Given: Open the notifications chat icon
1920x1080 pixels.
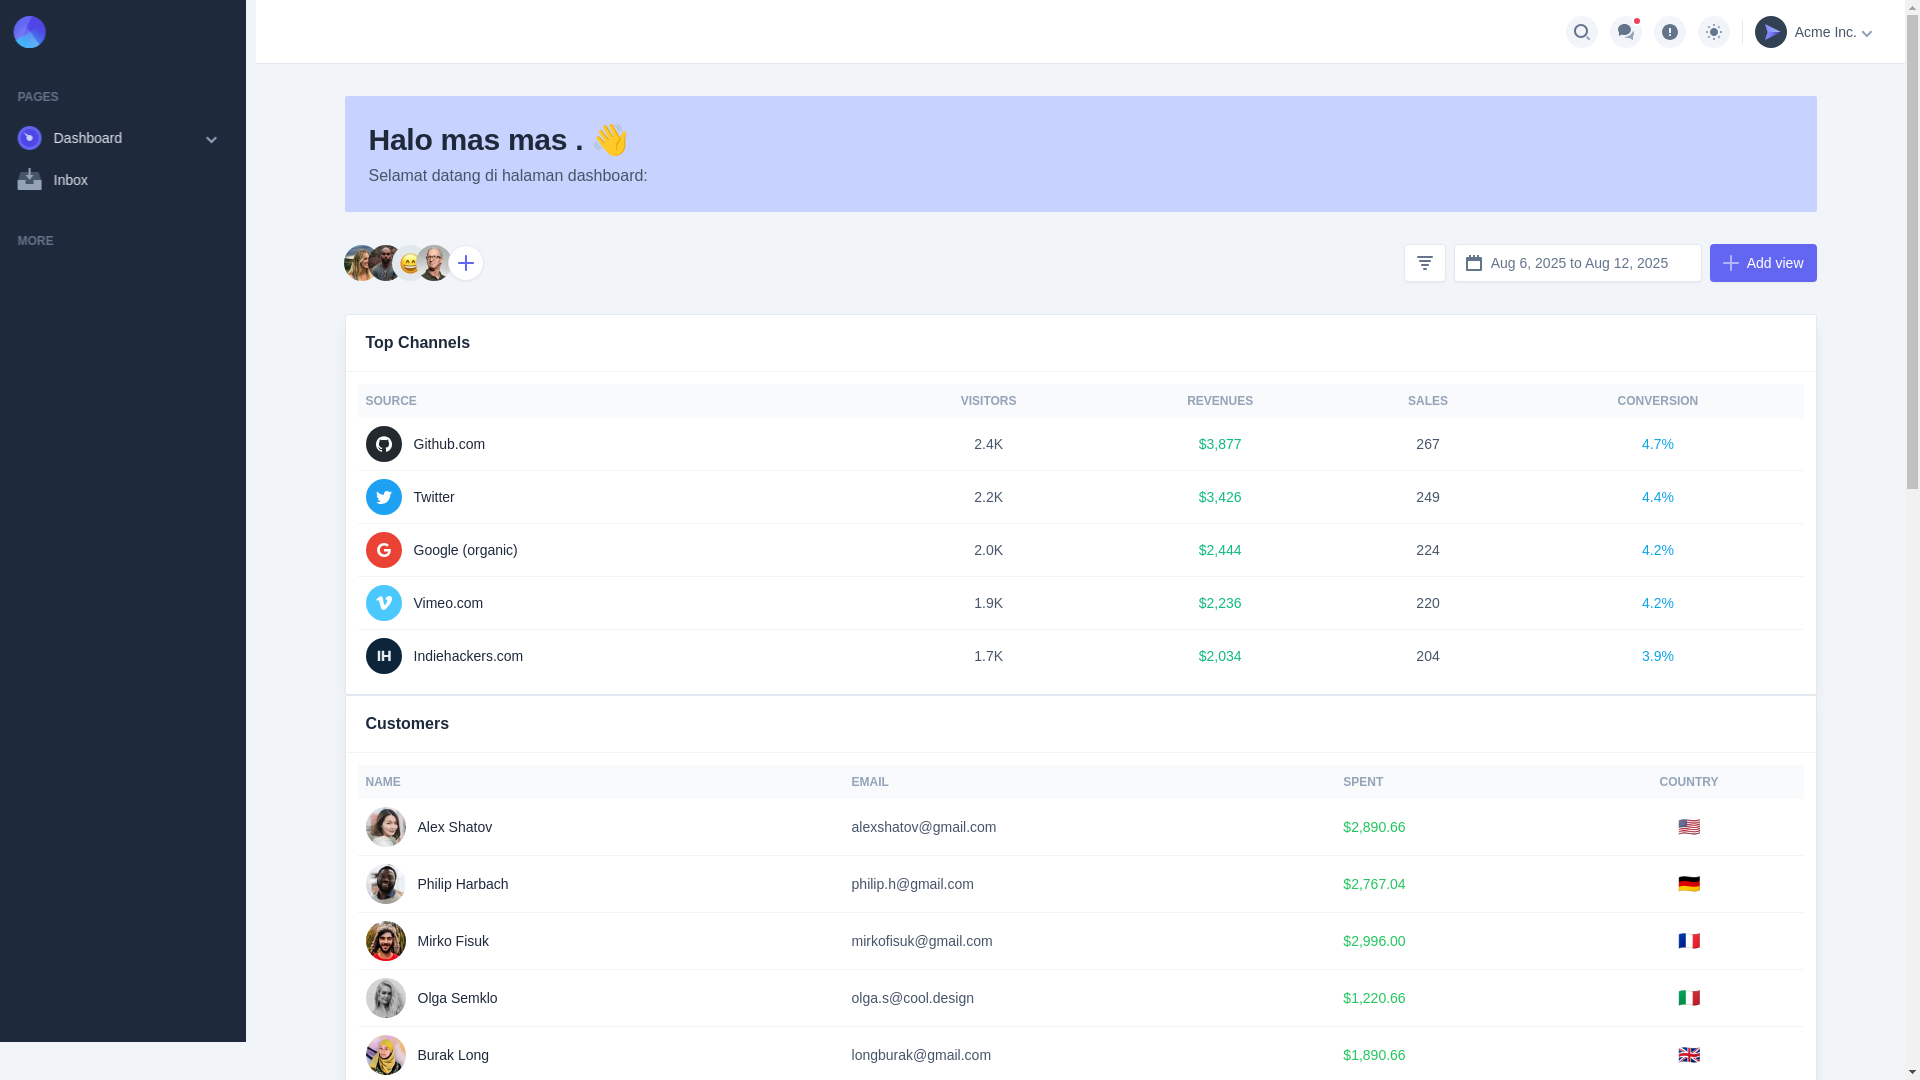Looking at the screenshot, I should 1625,32.
